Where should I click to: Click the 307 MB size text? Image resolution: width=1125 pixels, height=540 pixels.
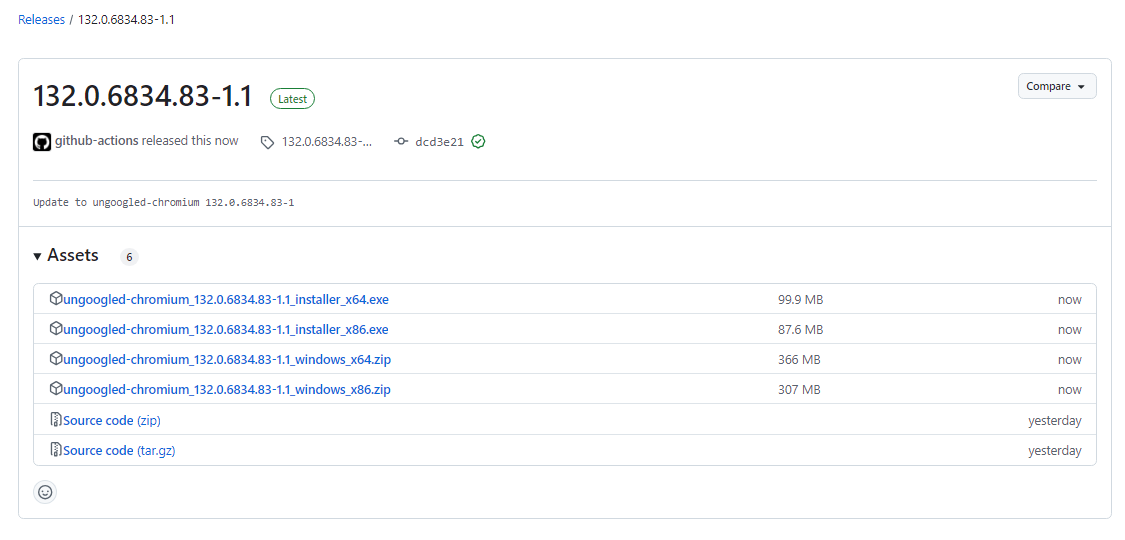tap(799, 390)
